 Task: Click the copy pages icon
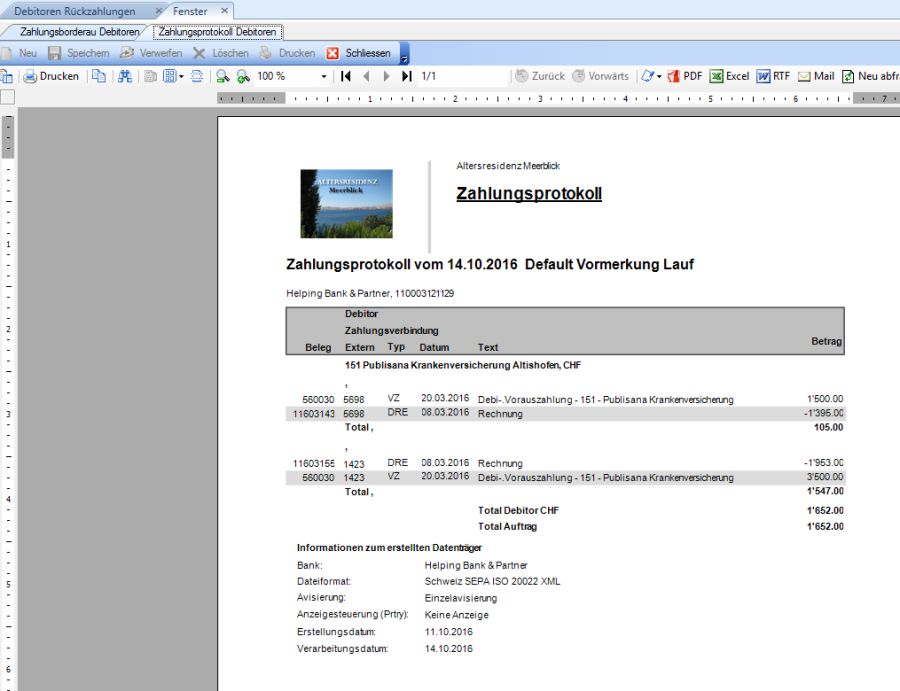(98, 76)
